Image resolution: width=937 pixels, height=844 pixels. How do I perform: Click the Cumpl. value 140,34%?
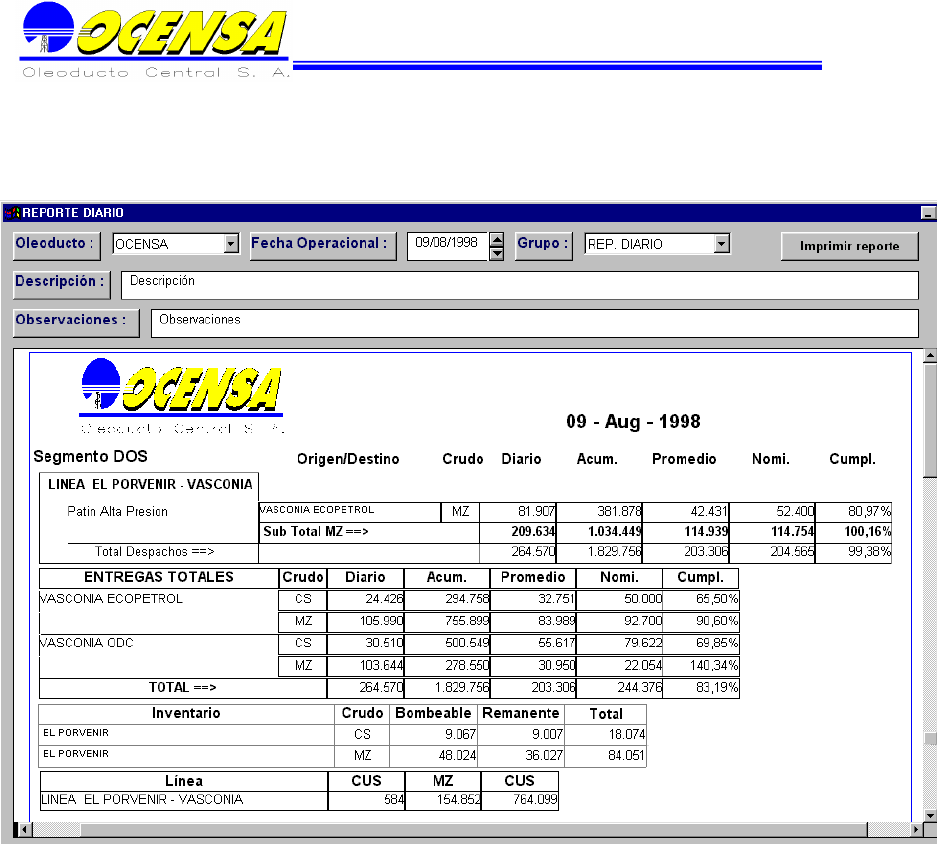(714, 665)
